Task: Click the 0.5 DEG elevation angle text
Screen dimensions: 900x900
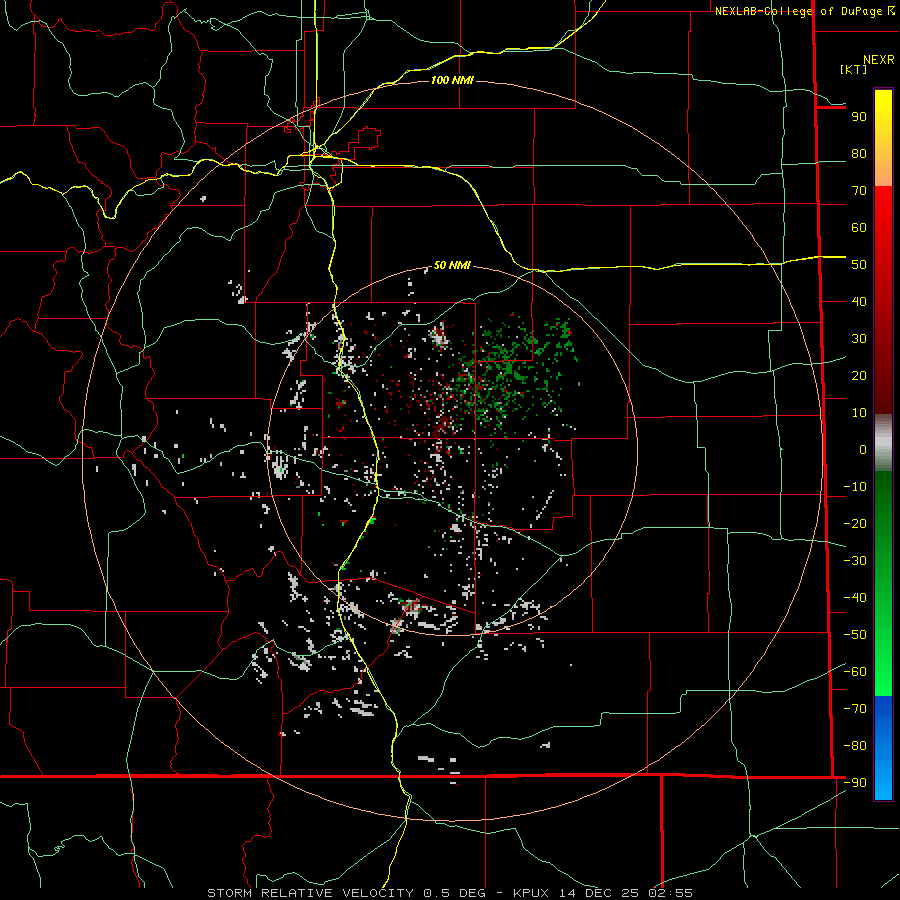Action: tap(455, 893)
